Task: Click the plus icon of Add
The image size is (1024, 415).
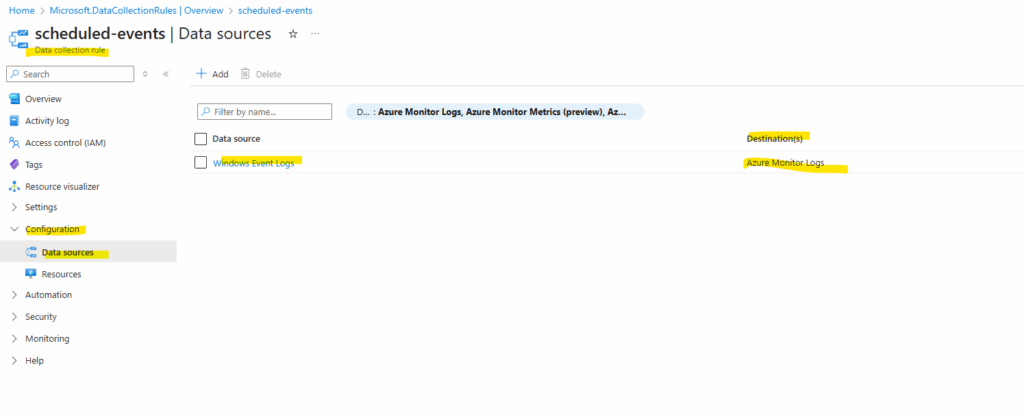Action: pos(202,73)
